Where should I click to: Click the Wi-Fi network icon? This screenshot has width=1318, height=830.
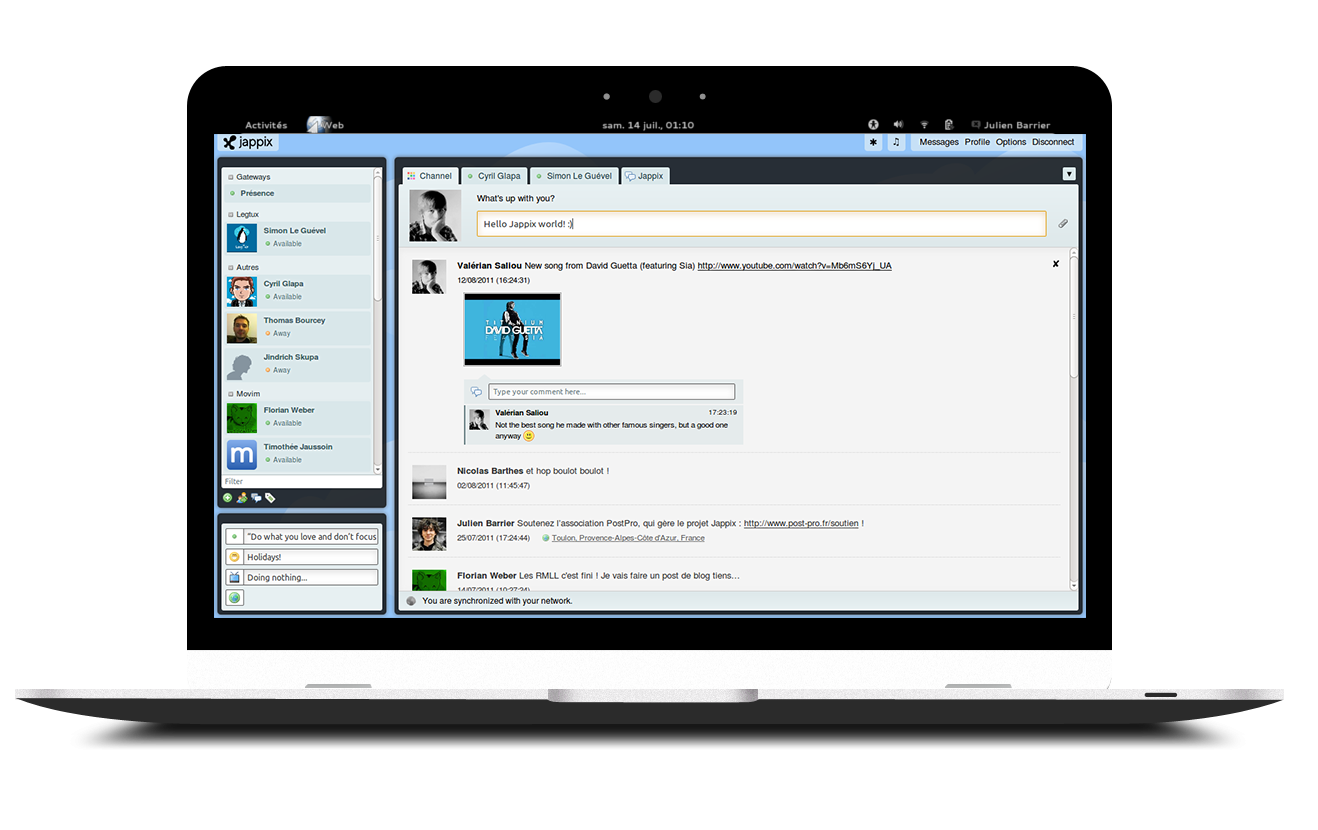point(924,125)
